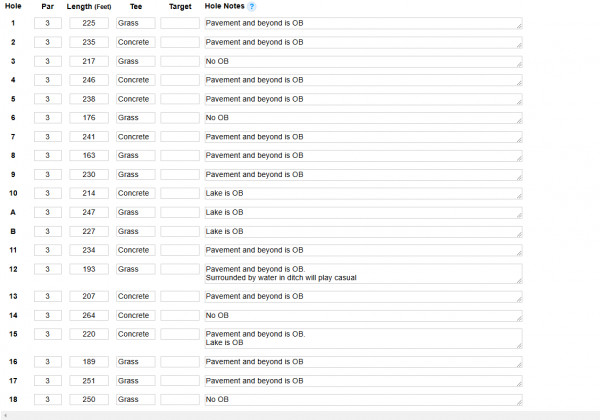Grab resize handle of hole 15 notes
600x420 pixels.
click(x=519, y=345)
